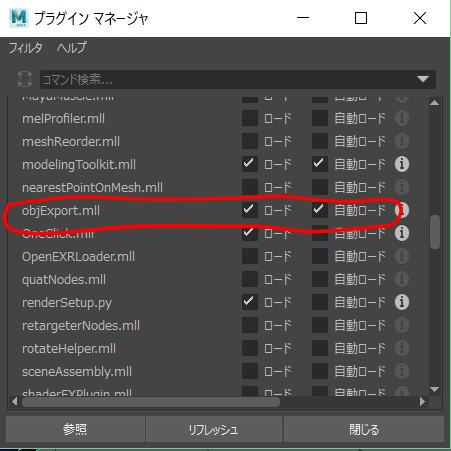Click the 閉じる close button

pyautogui.click(x=364, y=429)
